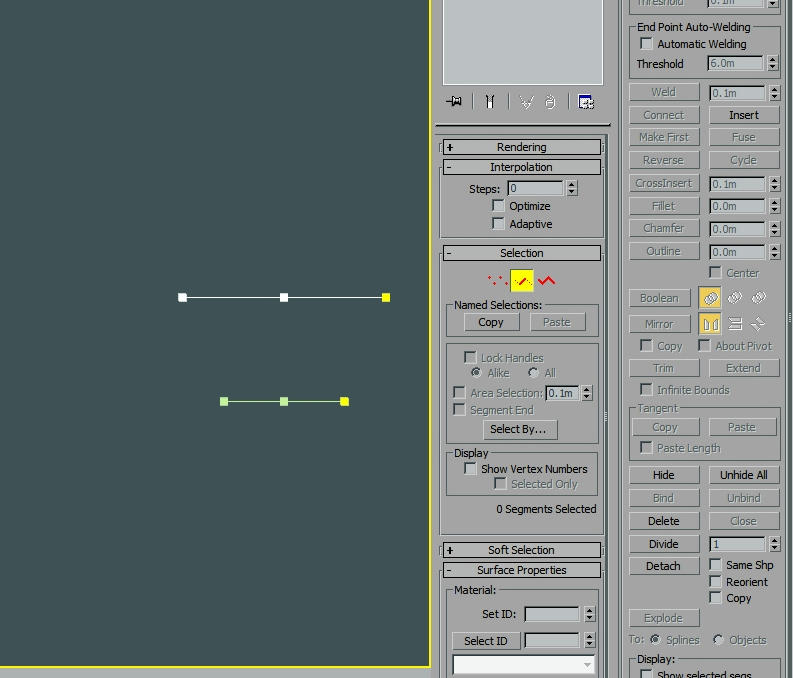Toggle Show End Result icon
793x678 pixels.
[x=490, y=102]
